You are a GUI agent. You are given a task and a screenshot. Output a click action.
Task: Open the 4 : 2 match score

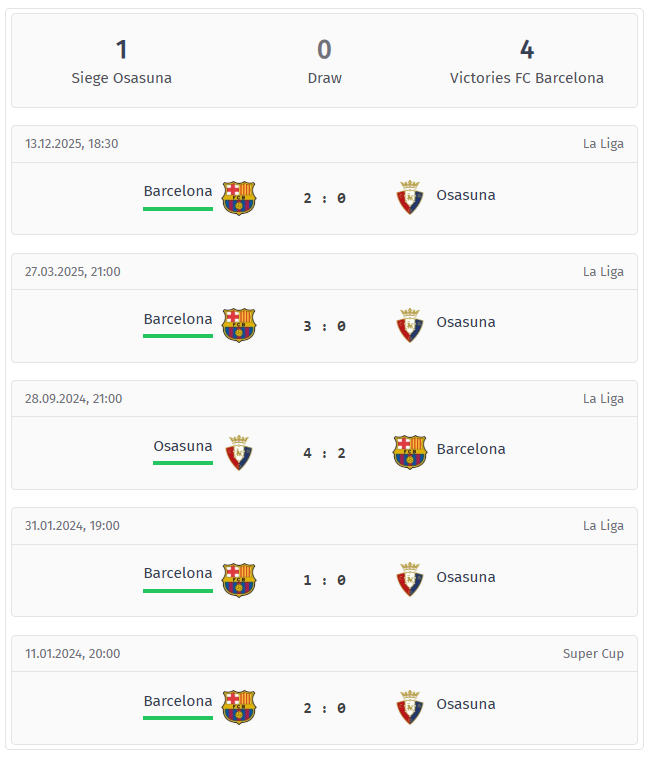[324, 453]
